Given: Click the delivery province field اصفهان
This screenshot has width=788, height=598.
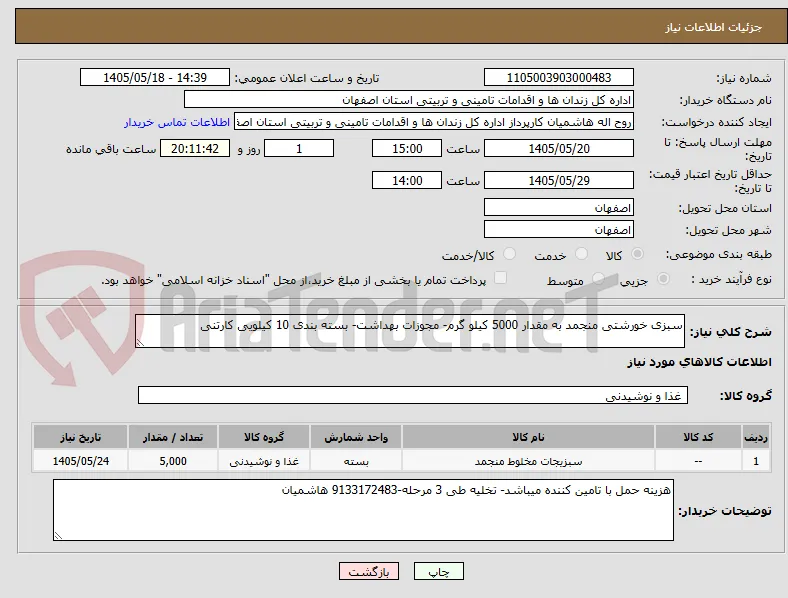Looking at the screenshot, I should [x=558, y=208].
